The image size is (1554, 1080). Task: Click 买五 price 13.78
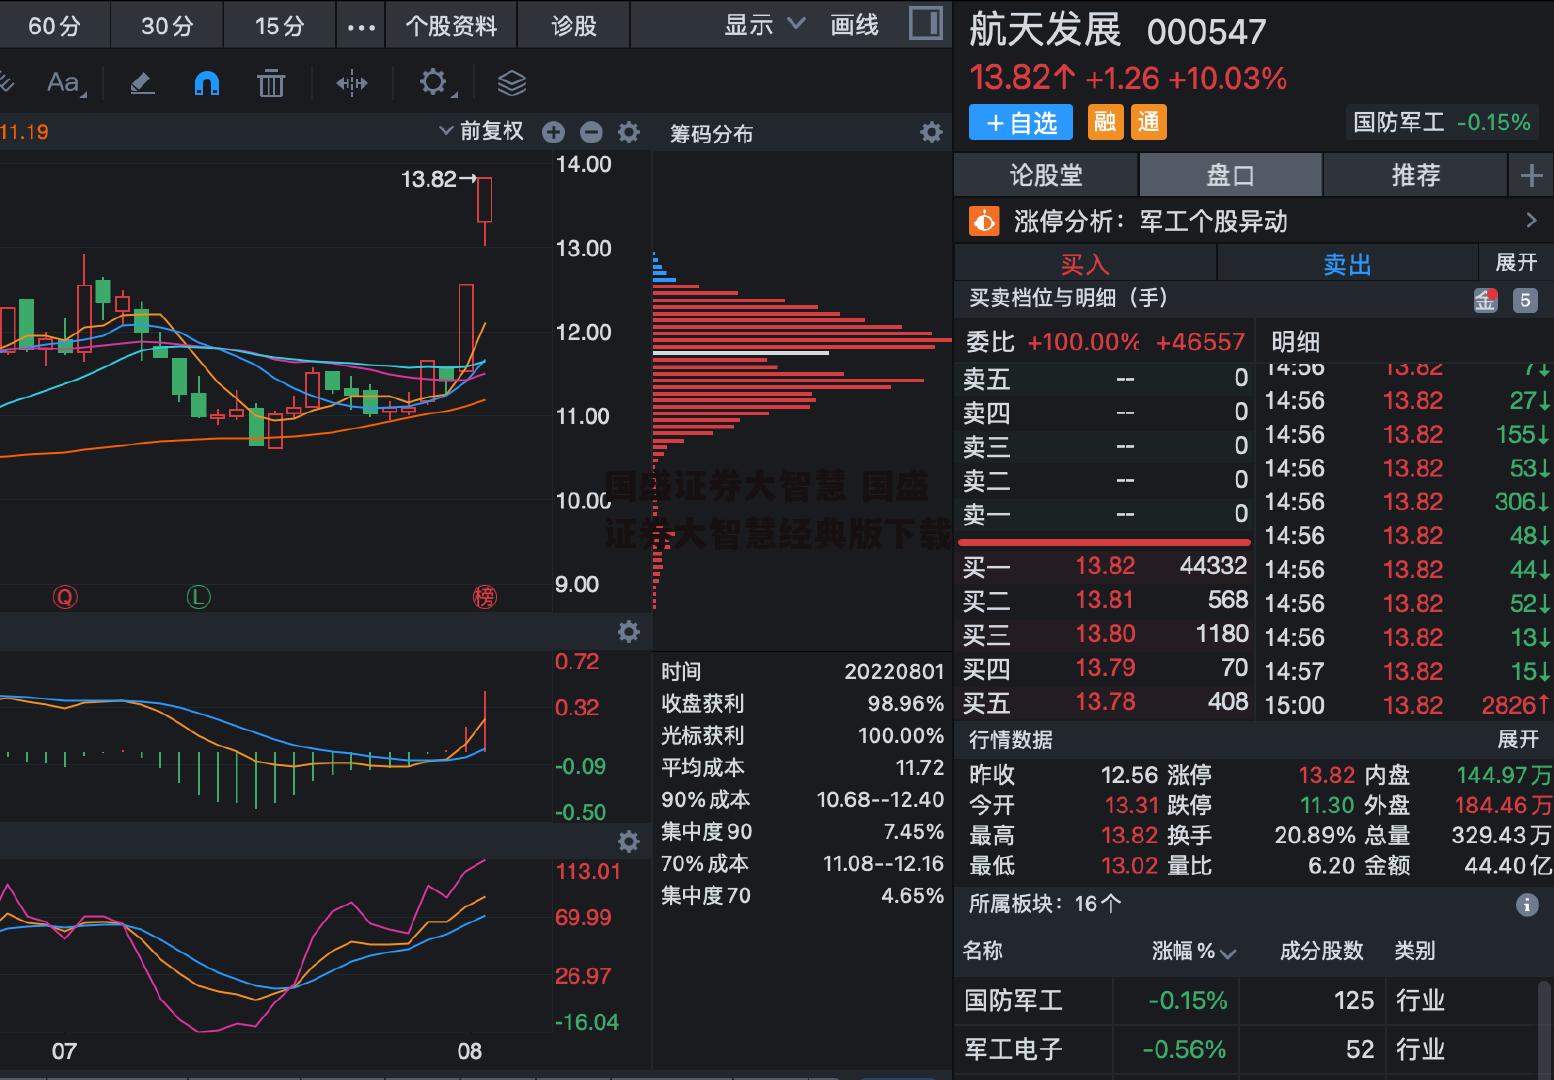click(1105, 702)
